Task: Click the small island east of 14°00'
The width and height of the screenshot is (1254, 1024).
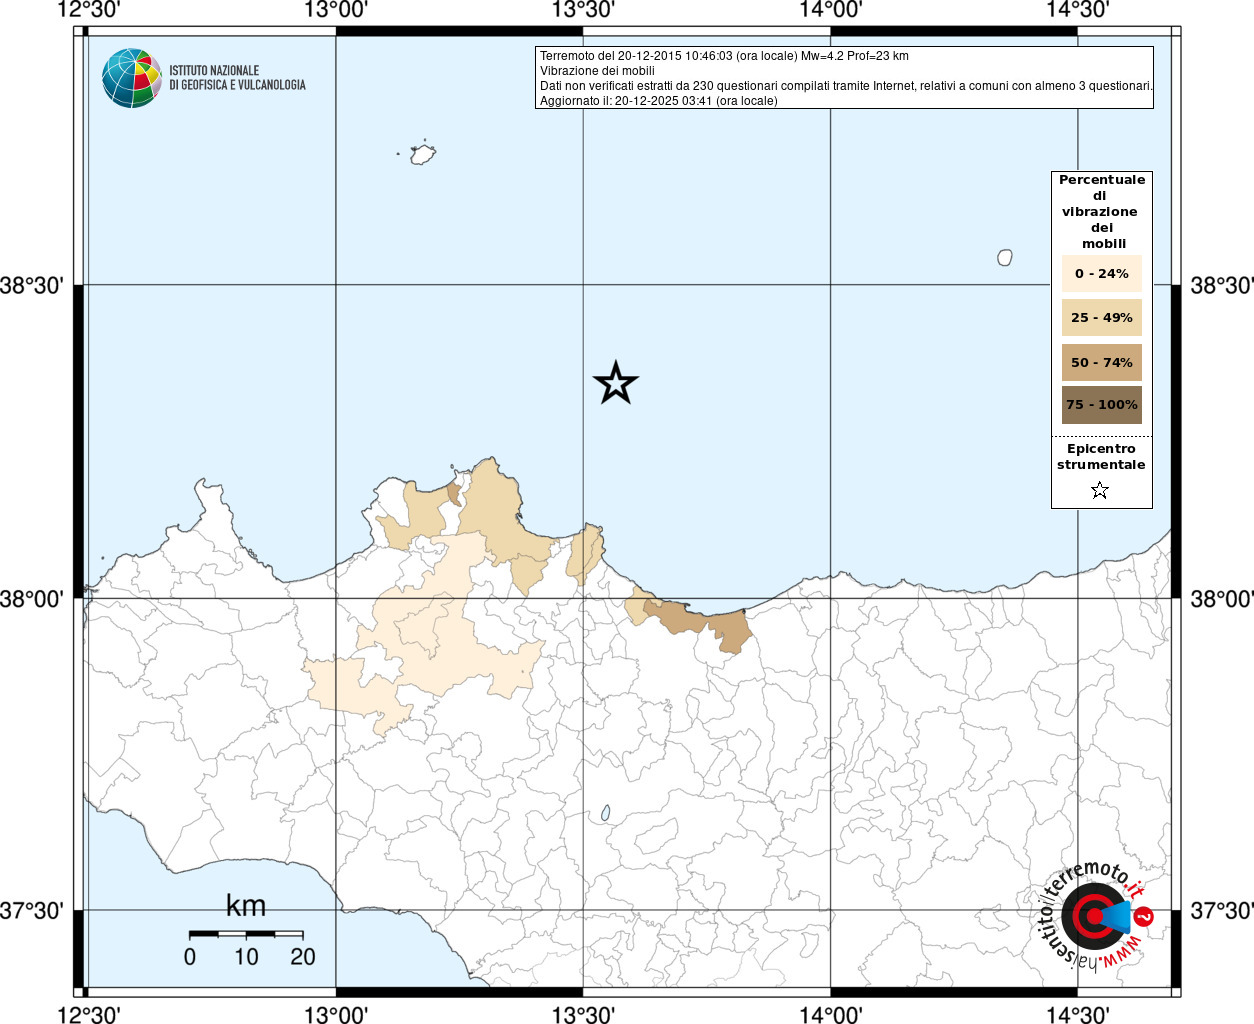Action: tap(1005, 257)
